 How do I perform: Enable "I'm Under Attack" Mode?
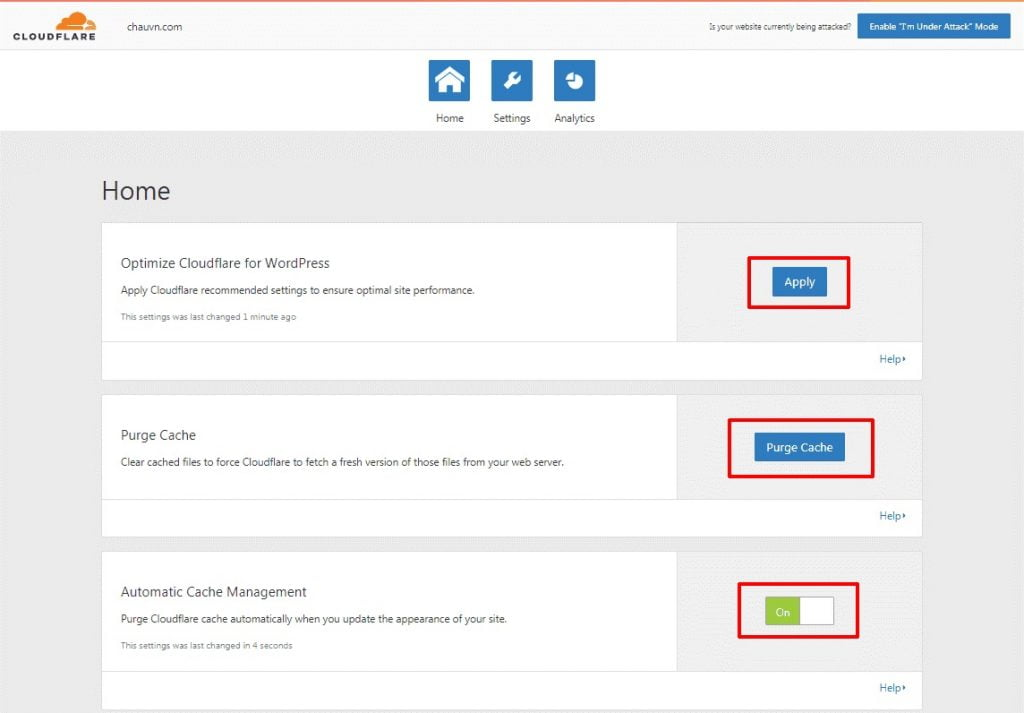[x=933, y=27]
